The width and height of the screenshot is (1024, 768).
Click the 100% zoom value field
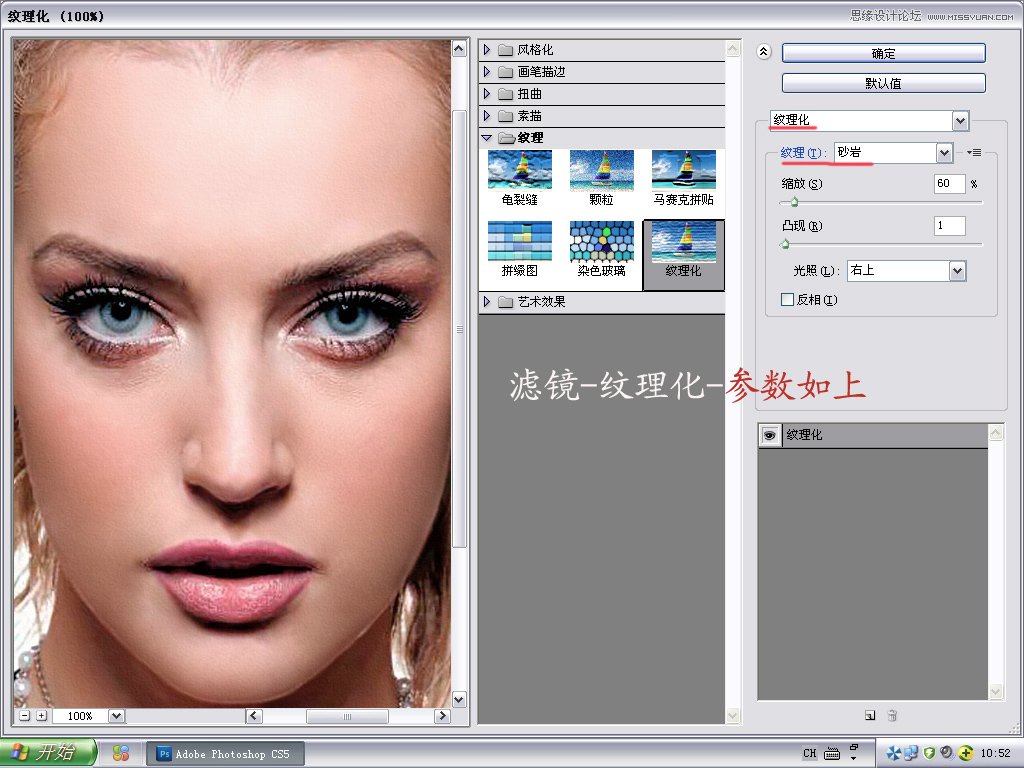point(80,716)
